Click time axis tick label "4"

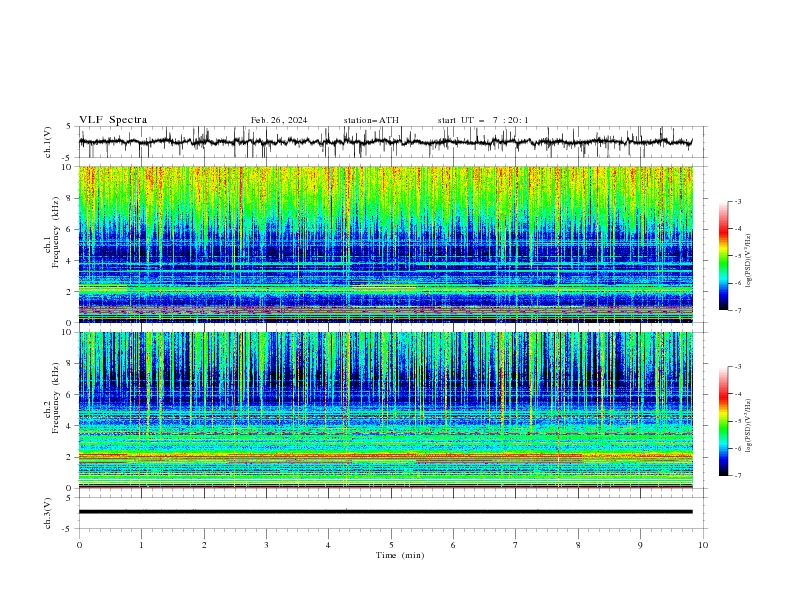(328, 545)
